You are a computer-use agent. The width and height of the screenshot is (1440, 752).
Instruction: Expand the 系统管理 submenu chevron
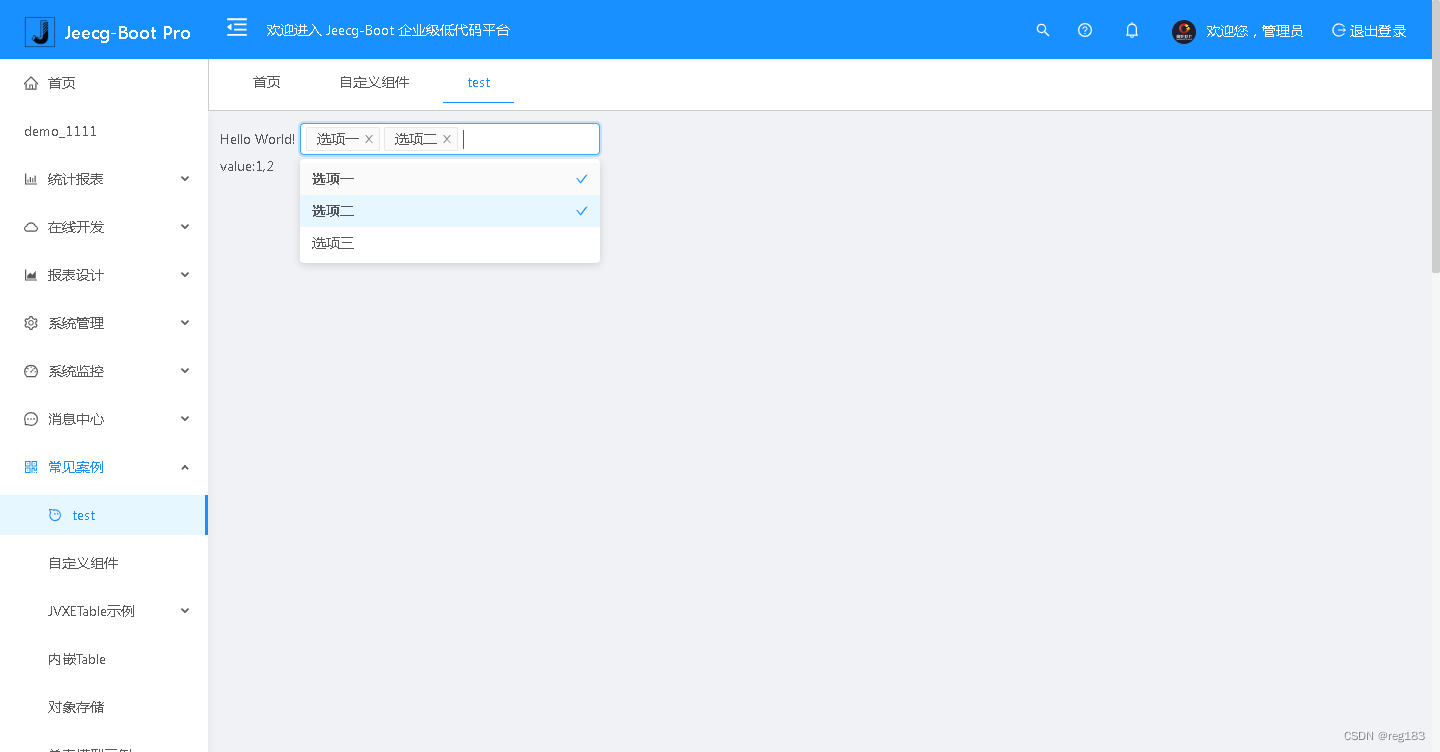tap(185, 323)
